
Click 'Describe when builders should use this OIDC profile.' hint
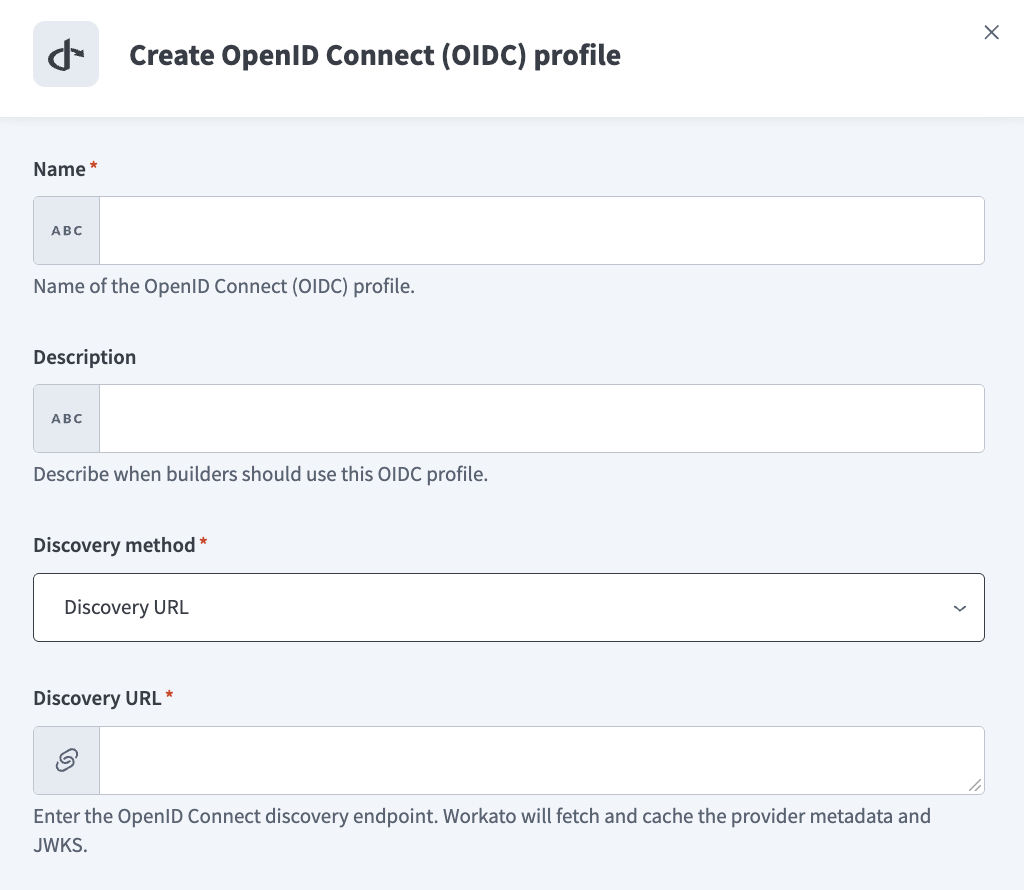click(x=261, y=474)
